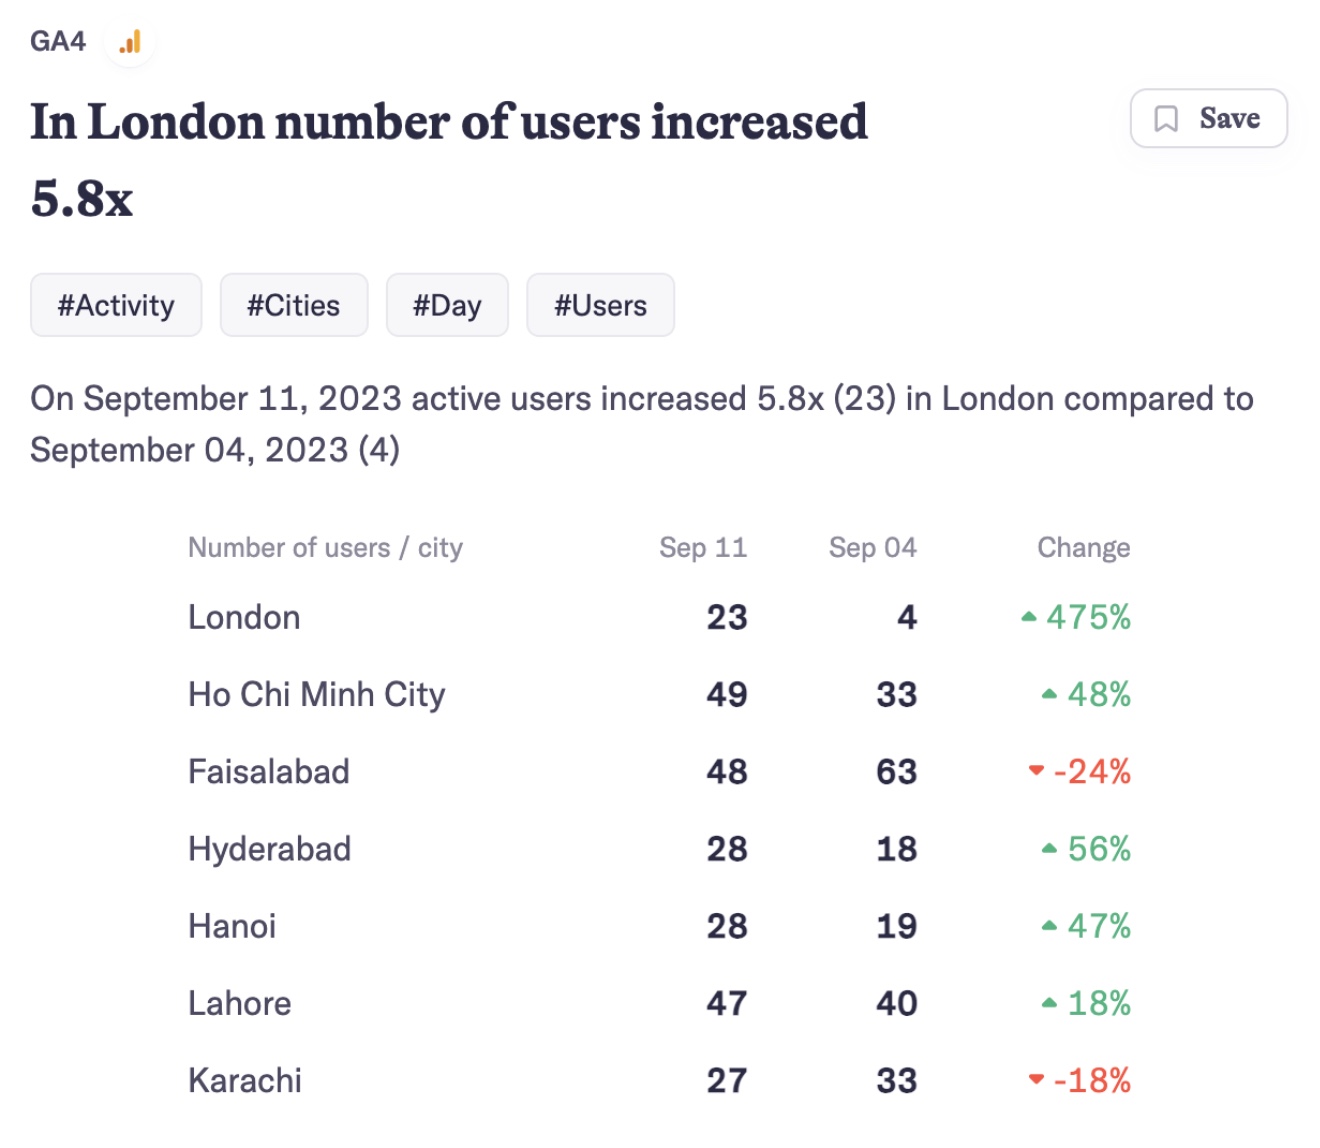Click the GA4 analytics bar chart icon
Screen dimensions: 1320x1148
click(130, 42)
